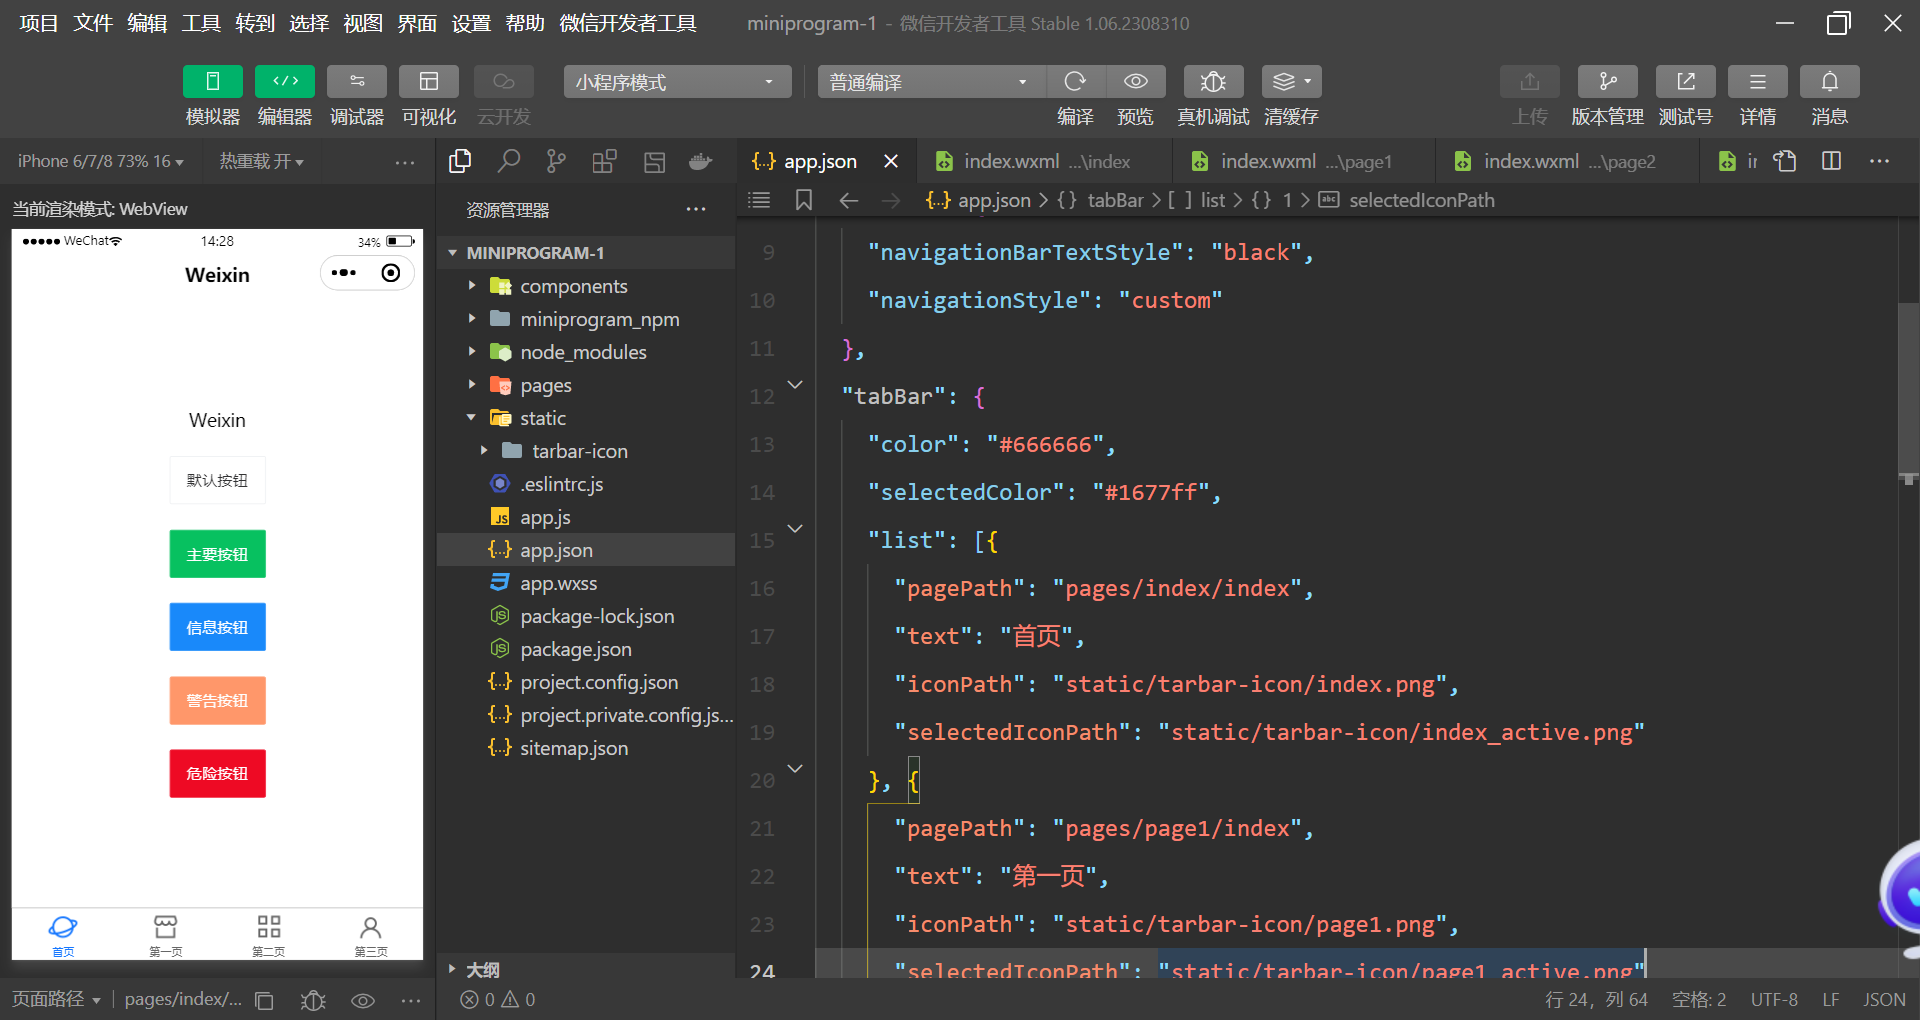Click the preview eye icon
1920x1020 pixels.
(x=1135, y=82)
